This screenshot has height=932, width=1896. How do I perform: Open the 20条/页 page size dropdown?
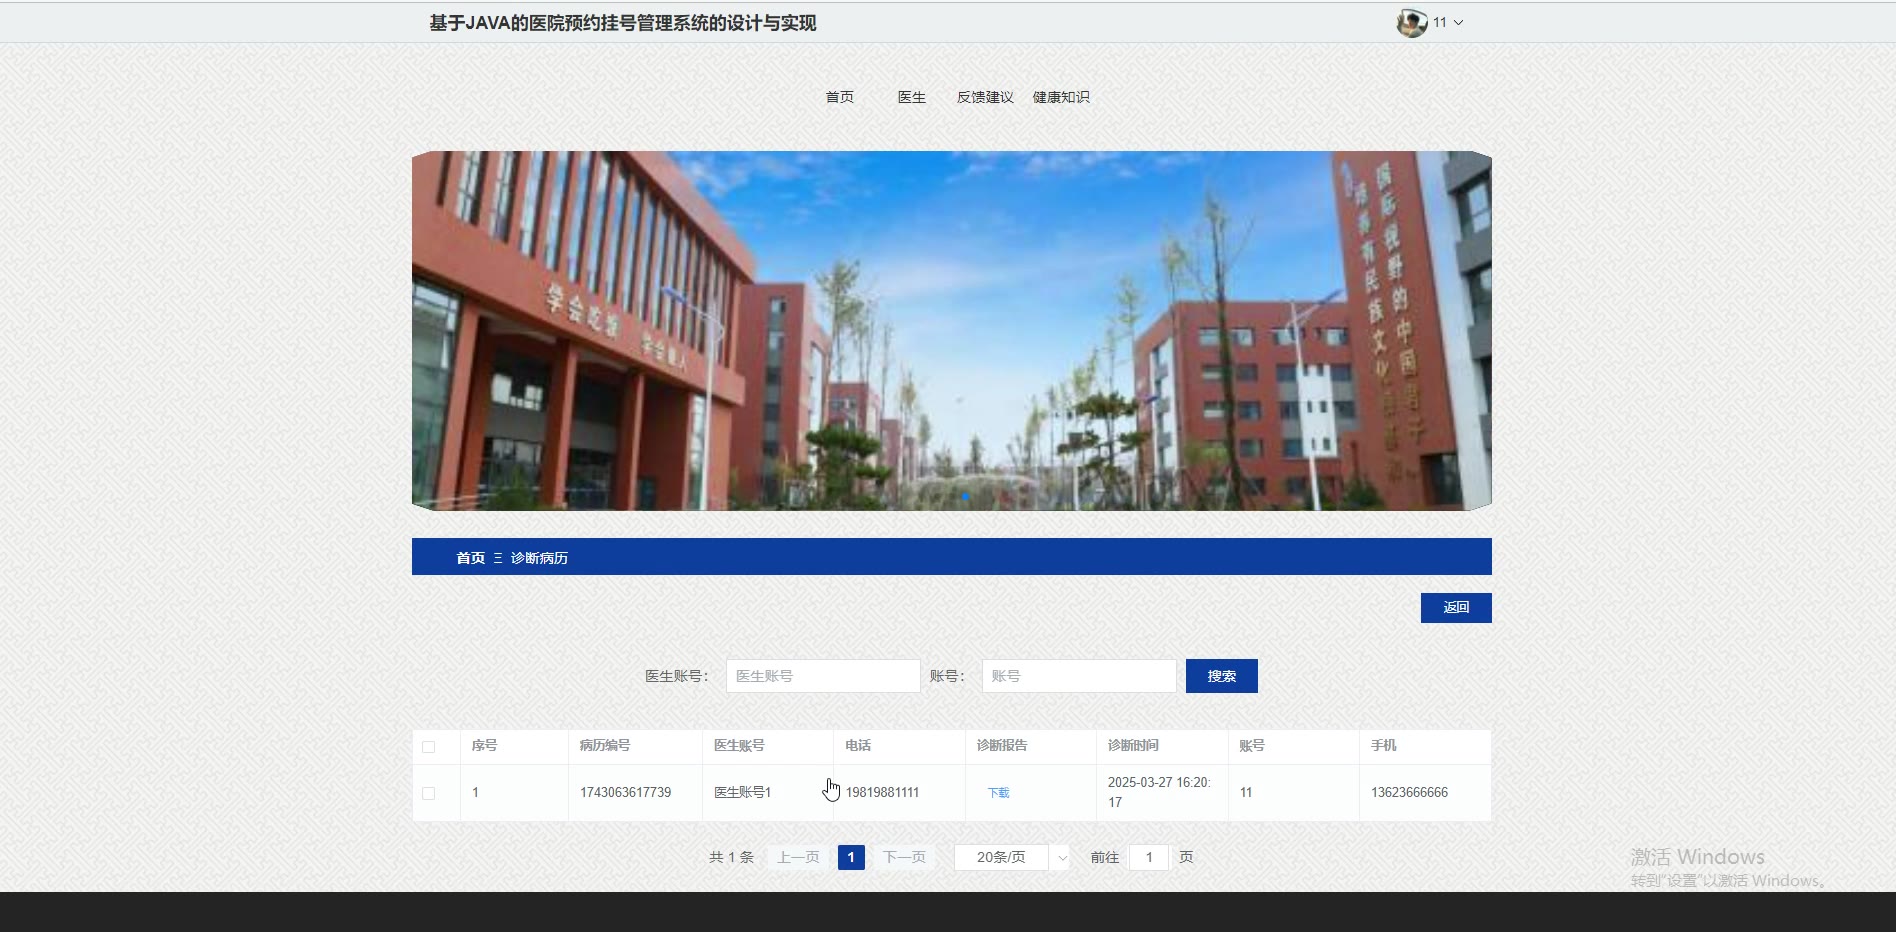tap(1011, 857)
